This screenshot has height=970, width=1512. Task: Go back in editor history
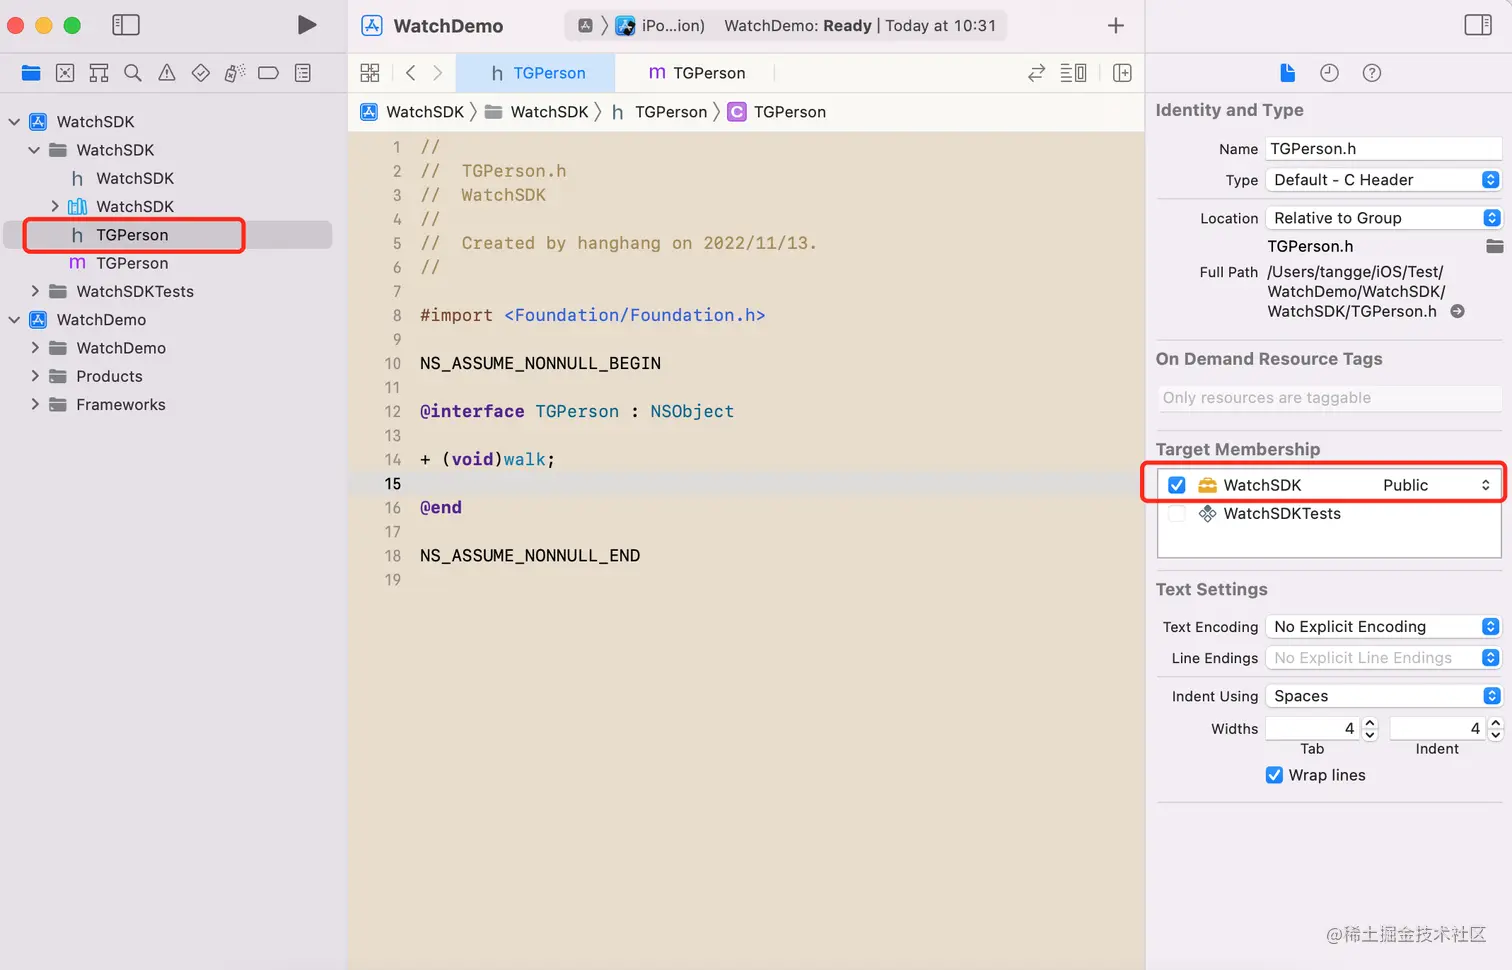click(x=411, y=73)
